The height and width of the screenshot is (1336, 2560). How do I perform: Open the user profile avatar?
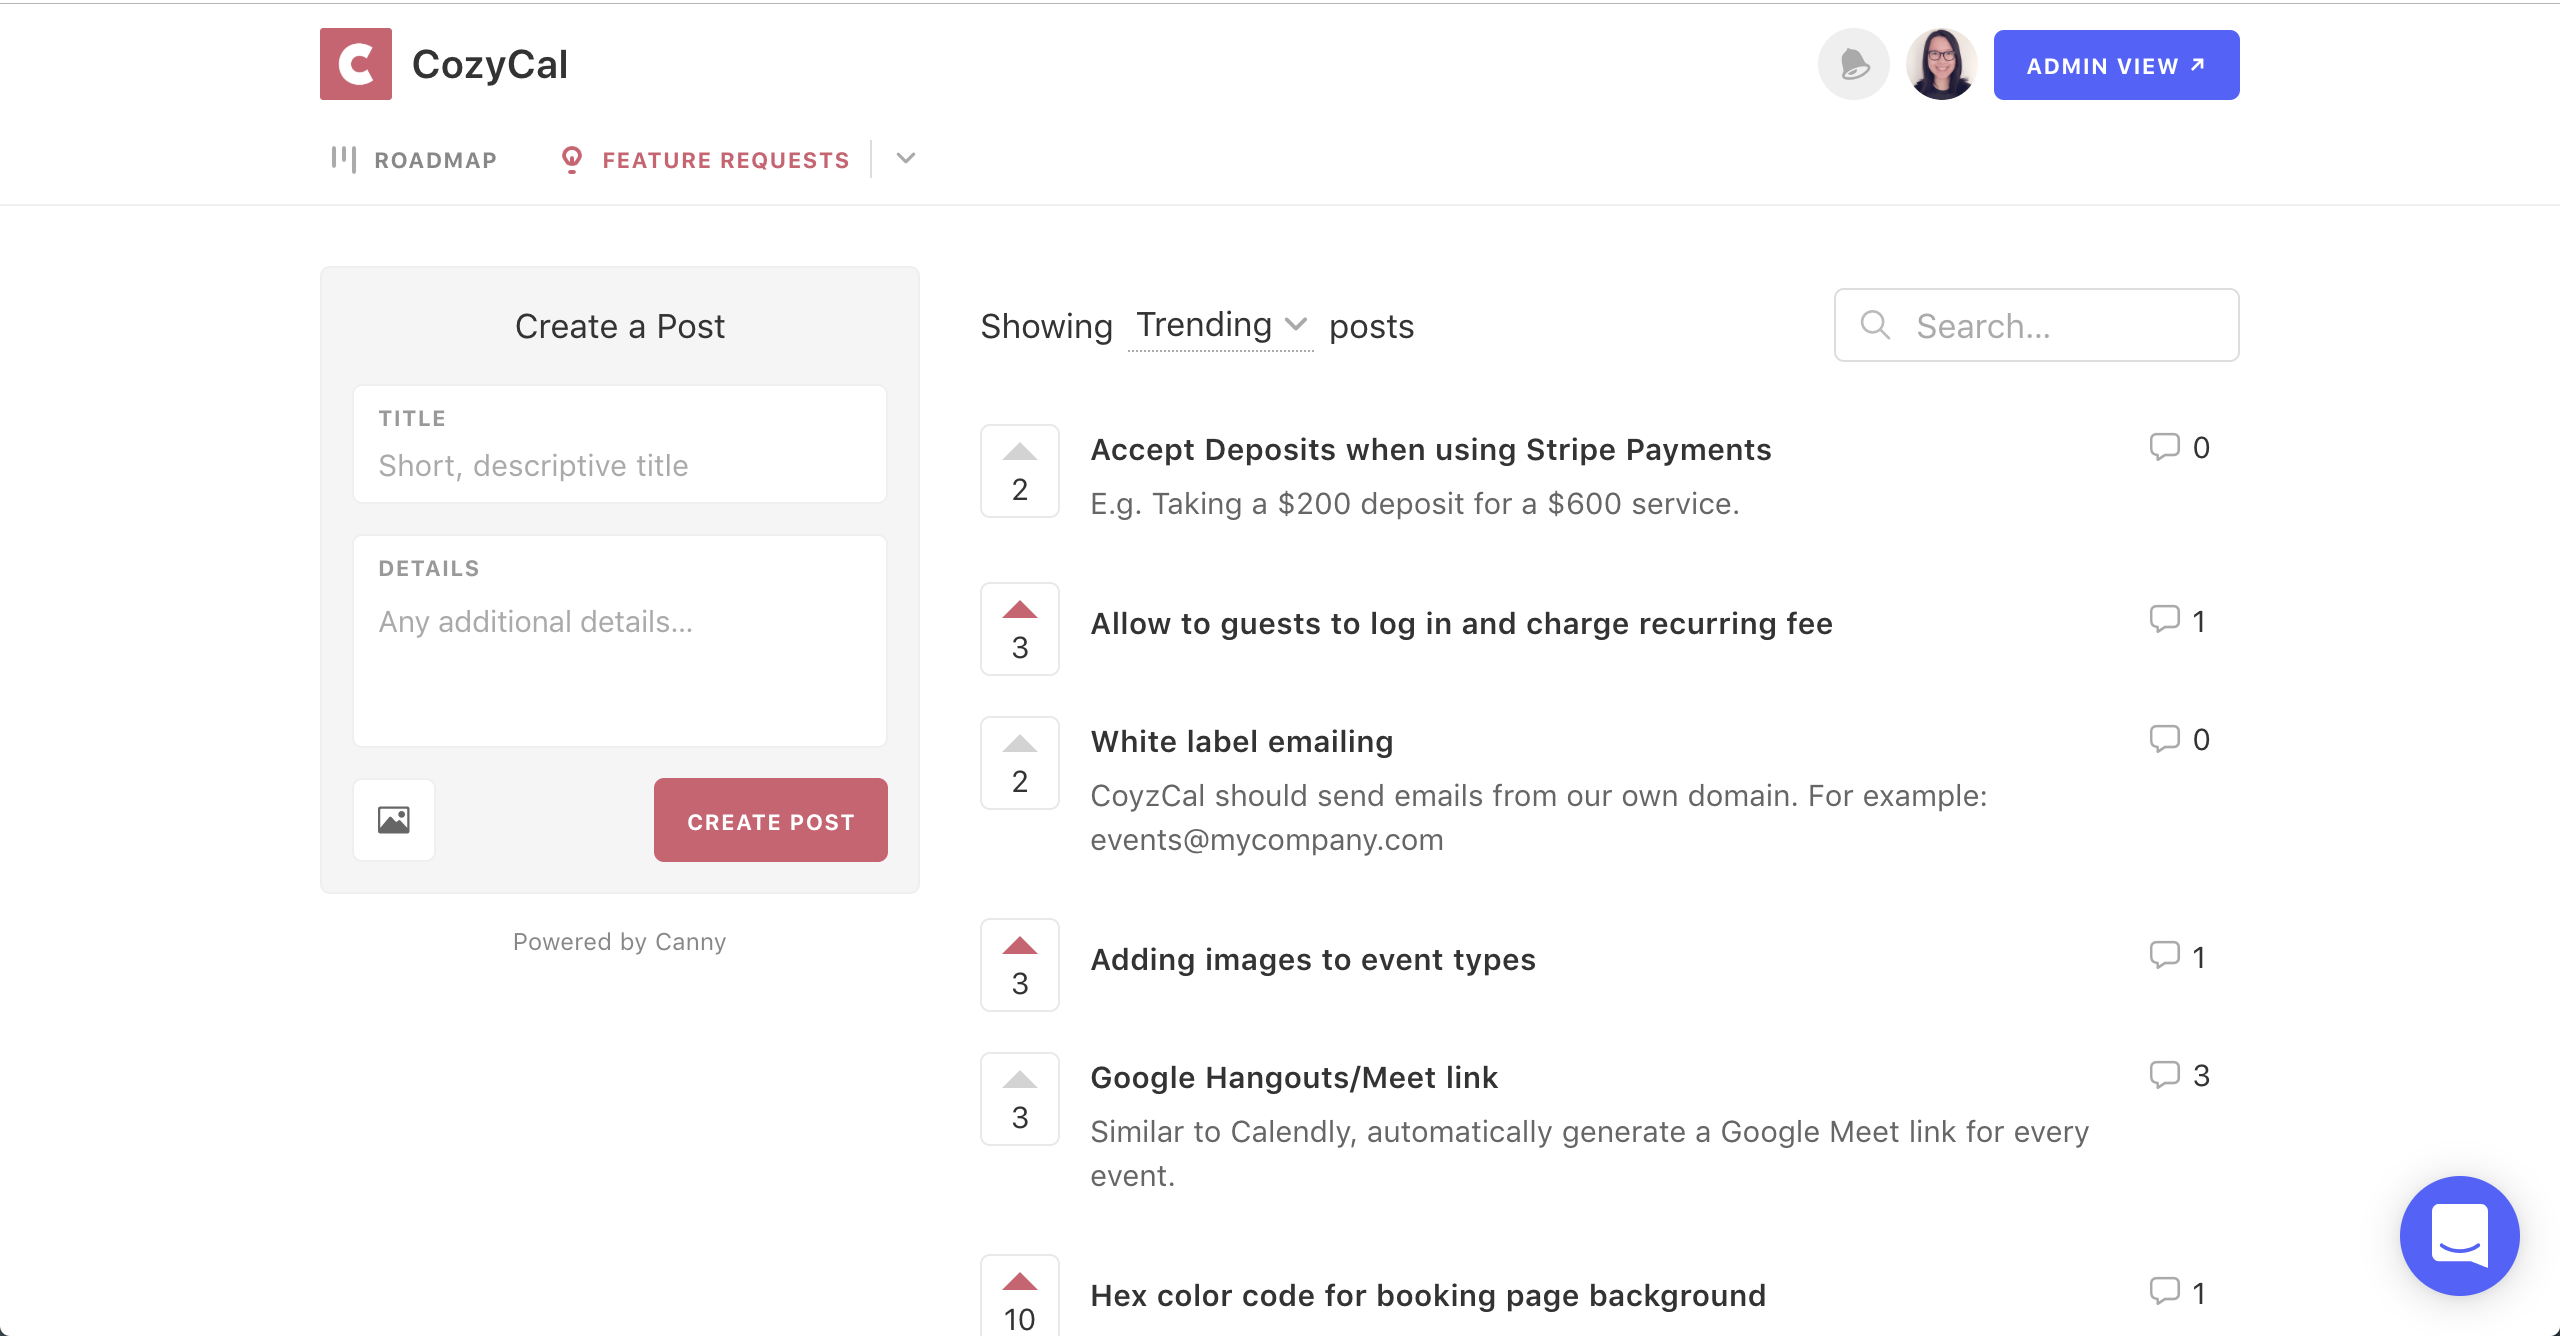click(1941, 65)
